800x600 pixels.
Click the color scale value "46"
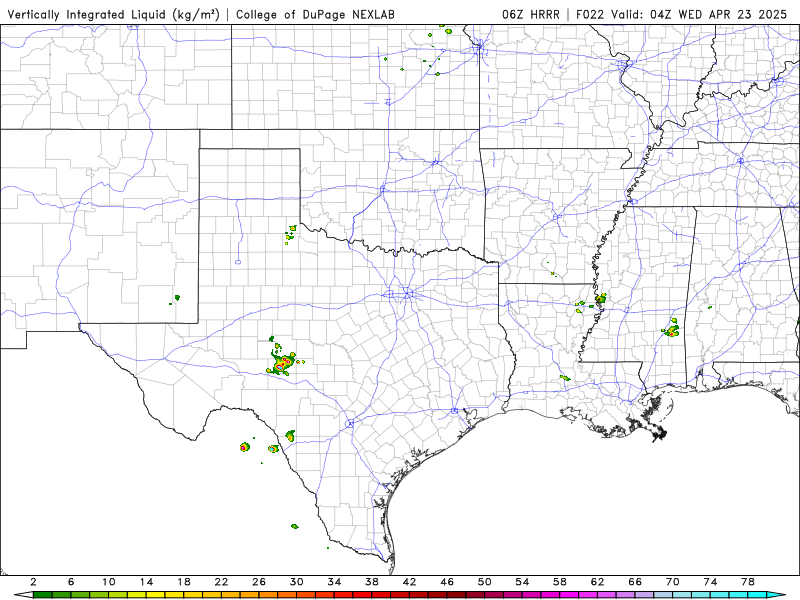click(447, 582)
